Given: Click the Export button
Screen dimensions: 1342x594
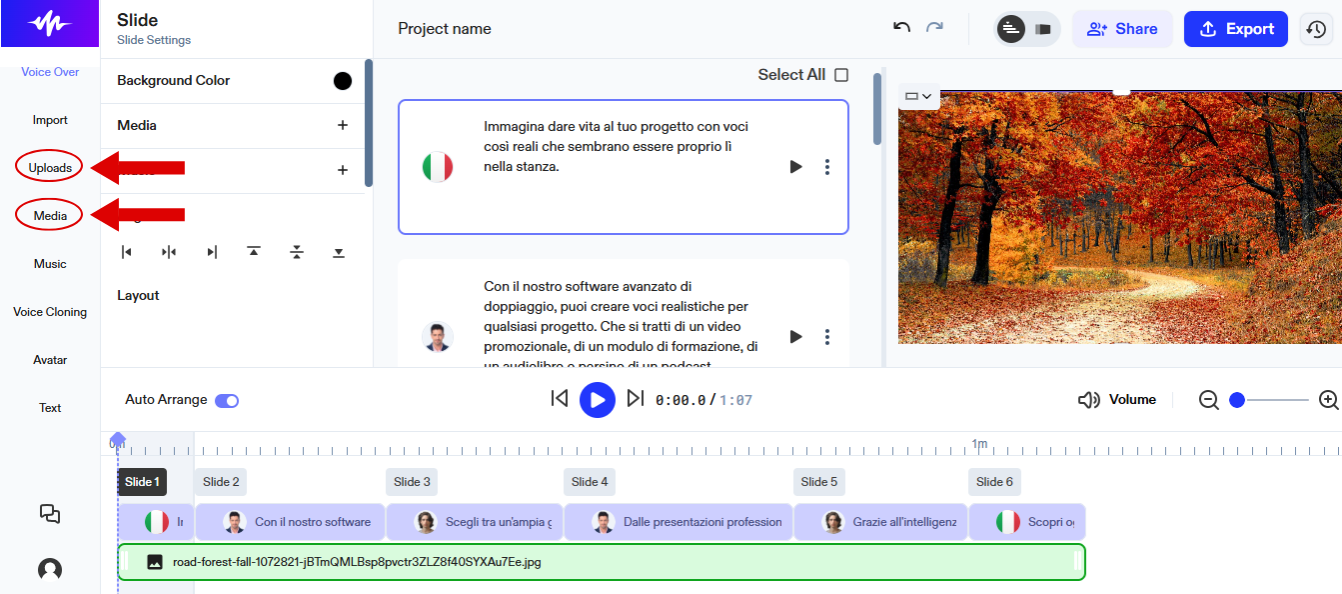Looking at the screenshot, I should pos(1235,29).
